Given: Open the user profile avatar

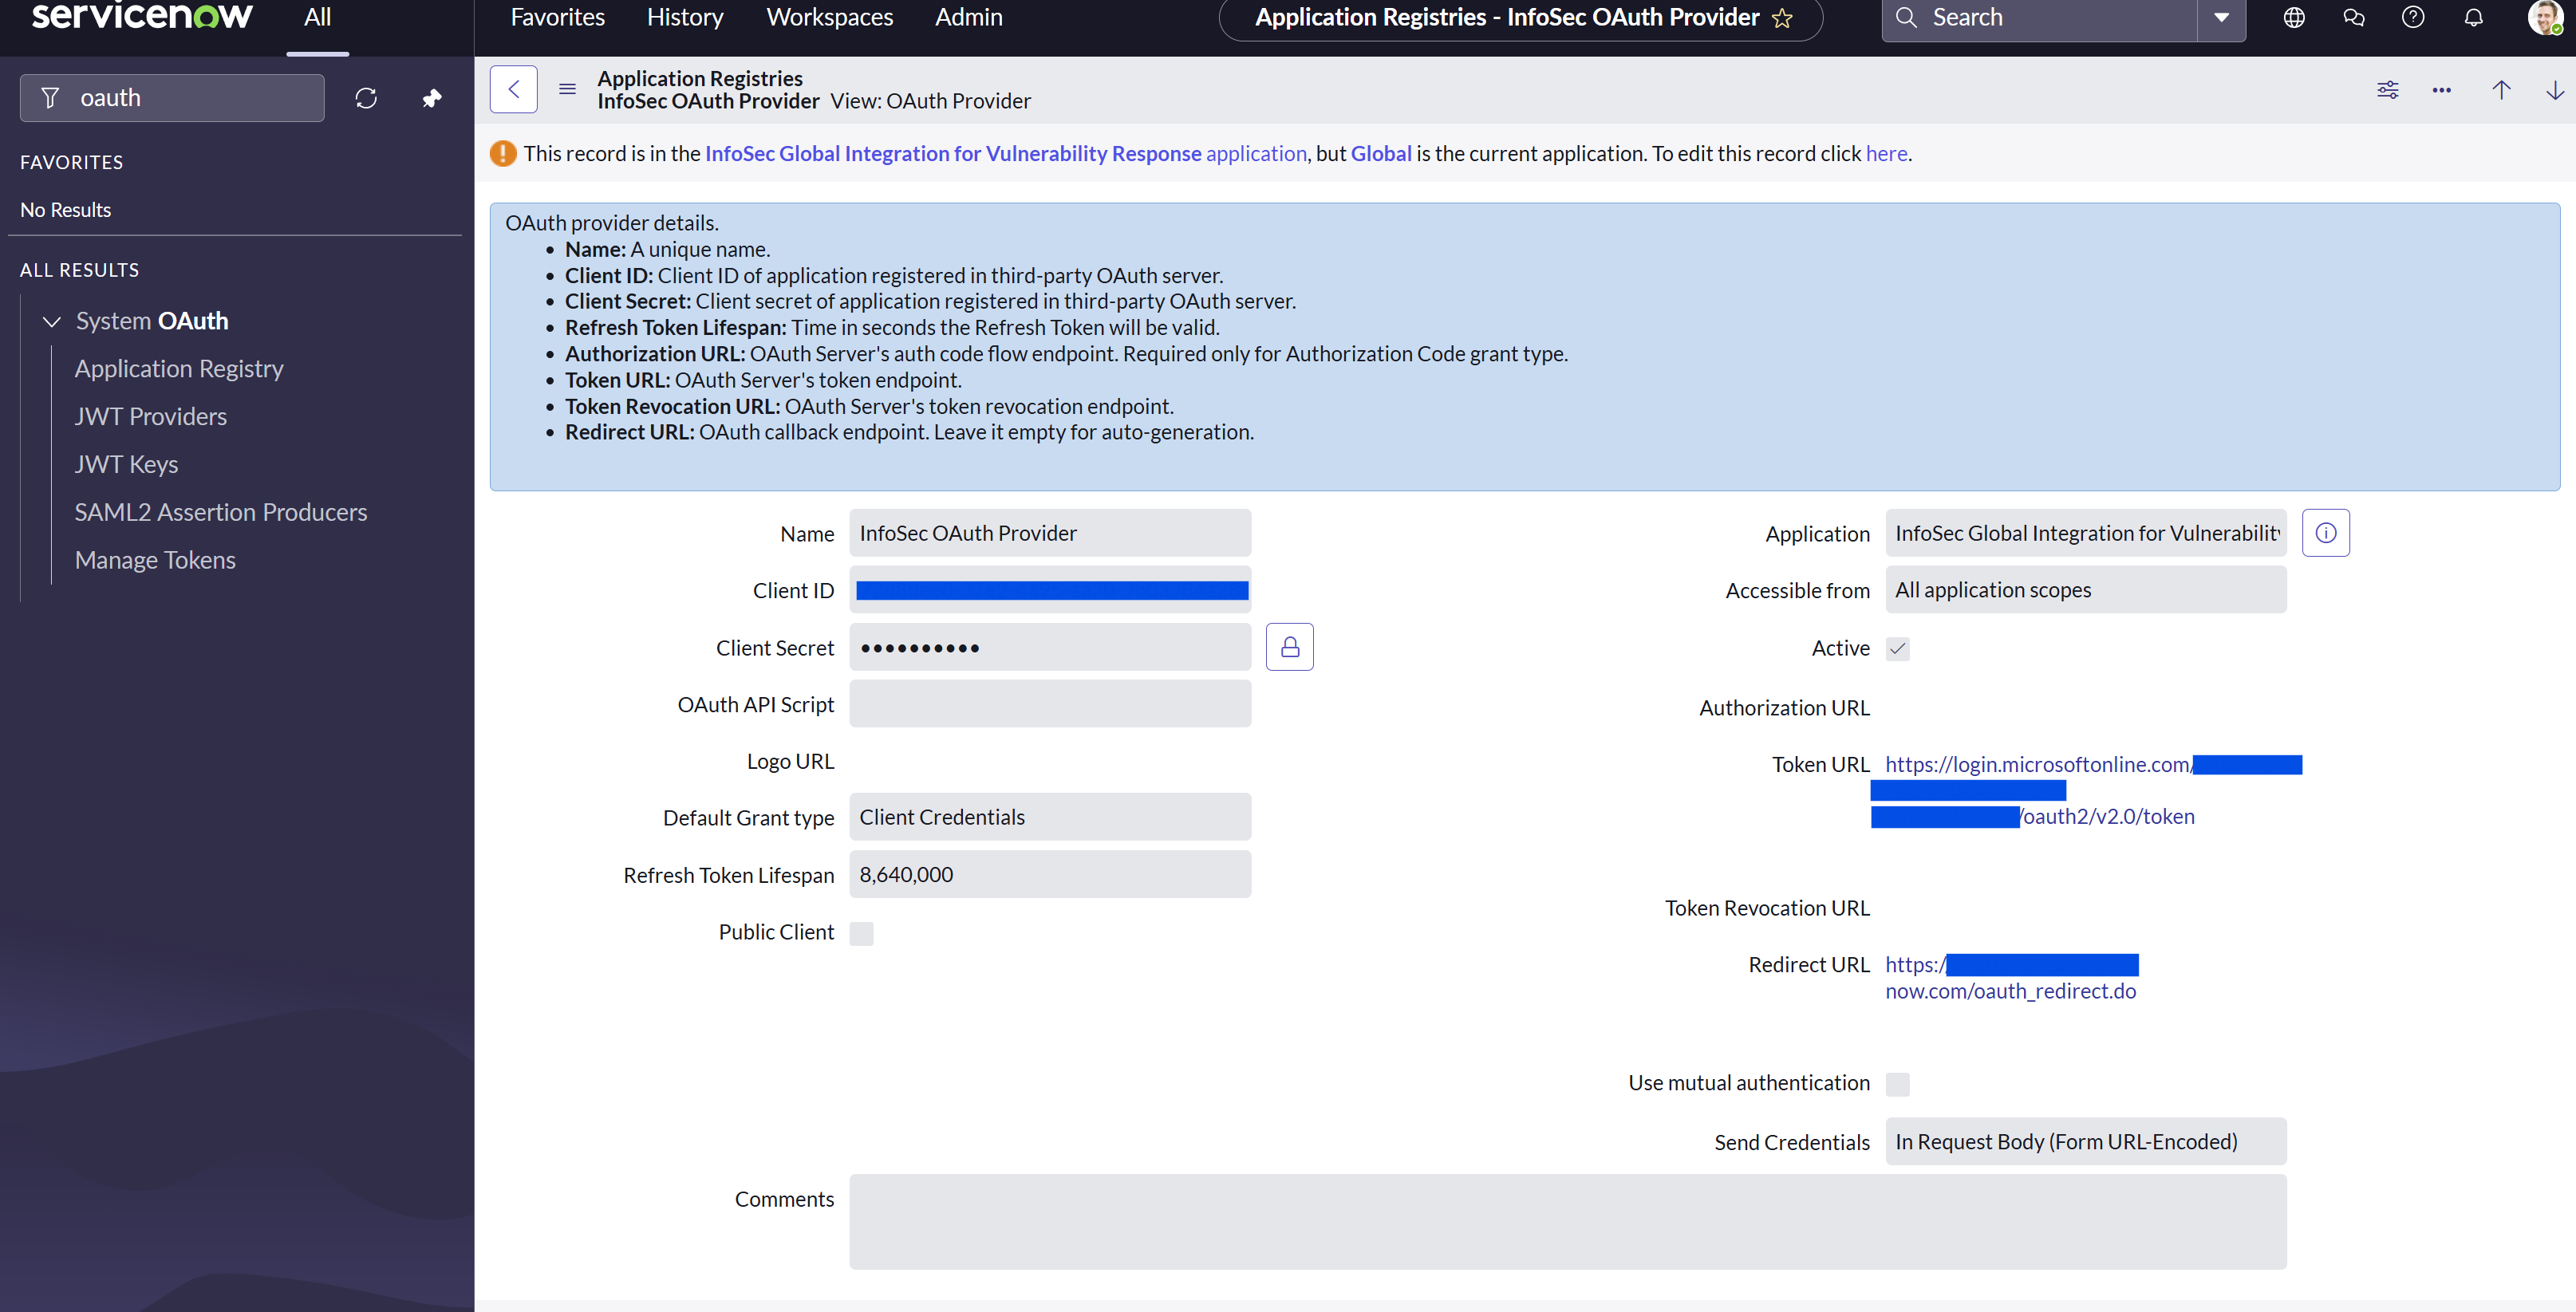Looking at the screenshot, I should tap(2545, 17).
